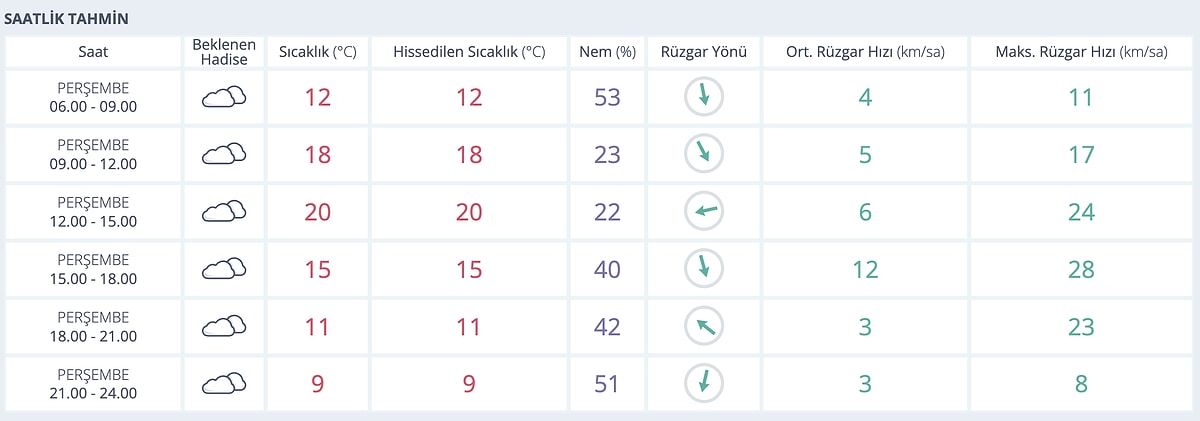This screenshot has height=421, width=1200.
Task: Click the PERŞEMBE 15.00 - 18.00 time cell
Action: [94, 270]
